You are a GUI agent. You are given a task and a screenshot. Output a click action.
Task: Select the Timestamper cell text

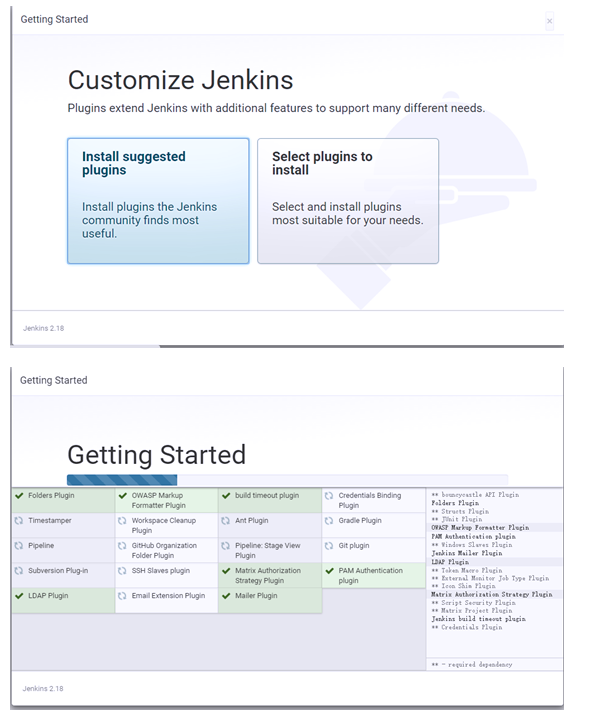tap(50, 520)
